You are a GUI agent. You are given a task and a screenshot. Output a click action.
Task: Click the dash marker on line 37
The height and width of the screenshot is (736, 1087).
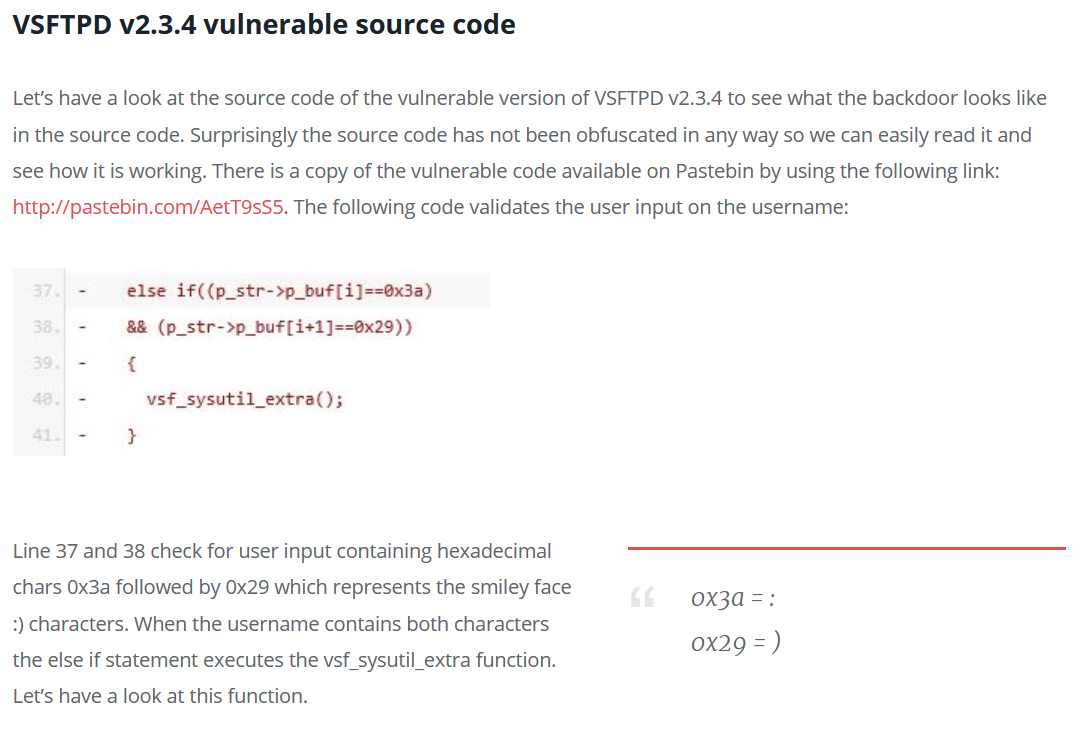click(x=82, y=291)
